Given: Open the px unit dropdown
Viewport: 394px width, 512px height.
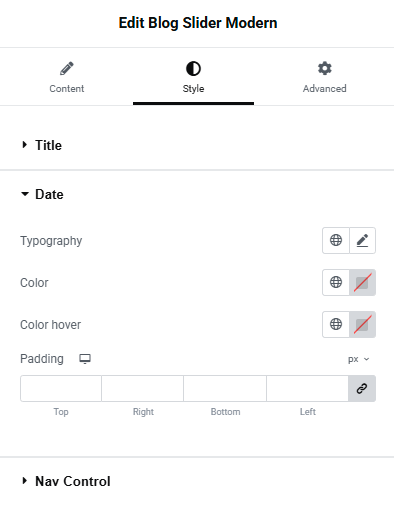Looking at the screenshot, I should [x=359, y=359].
